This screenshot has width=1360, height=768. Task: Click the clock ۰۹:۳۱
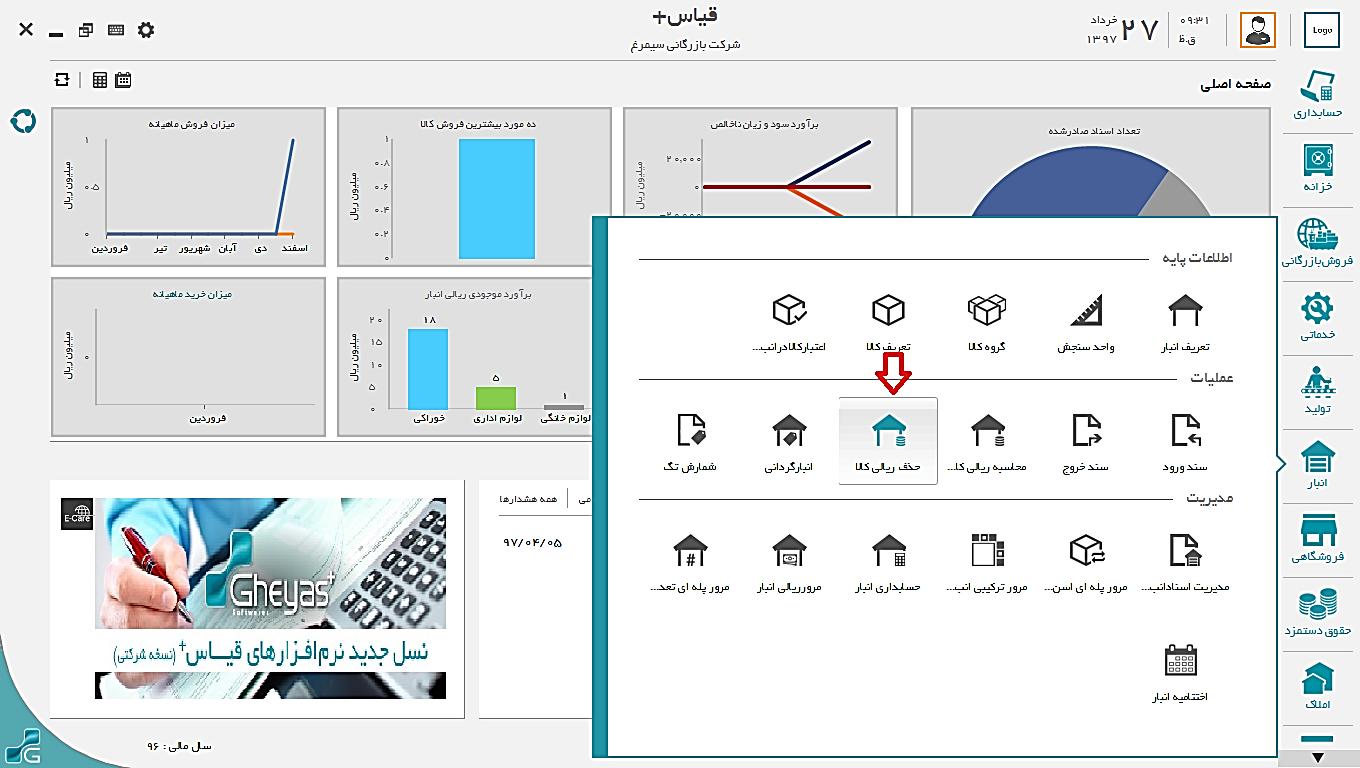[1195, 20]
